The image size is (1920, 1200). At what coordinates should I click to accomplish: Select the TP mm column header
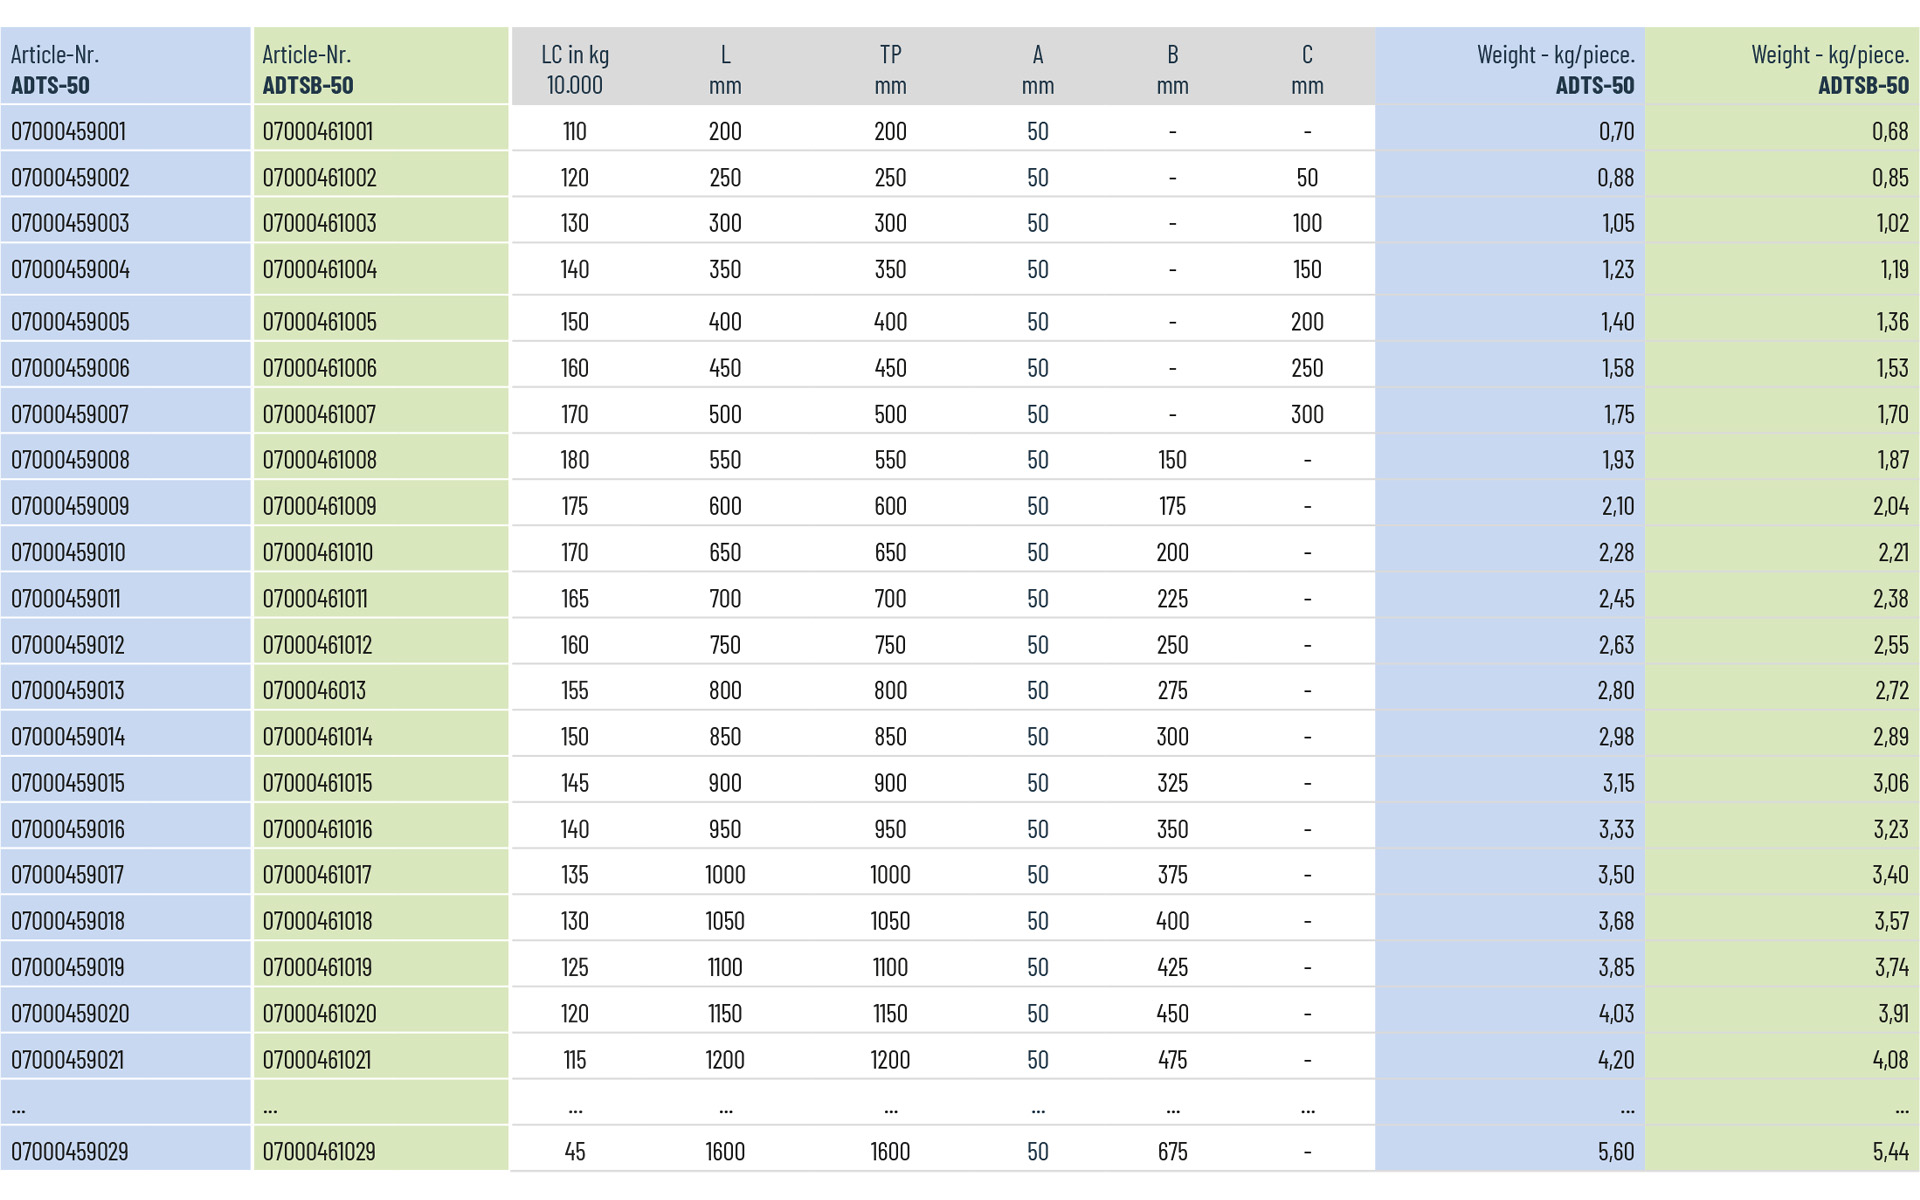[x=889, y=69]
